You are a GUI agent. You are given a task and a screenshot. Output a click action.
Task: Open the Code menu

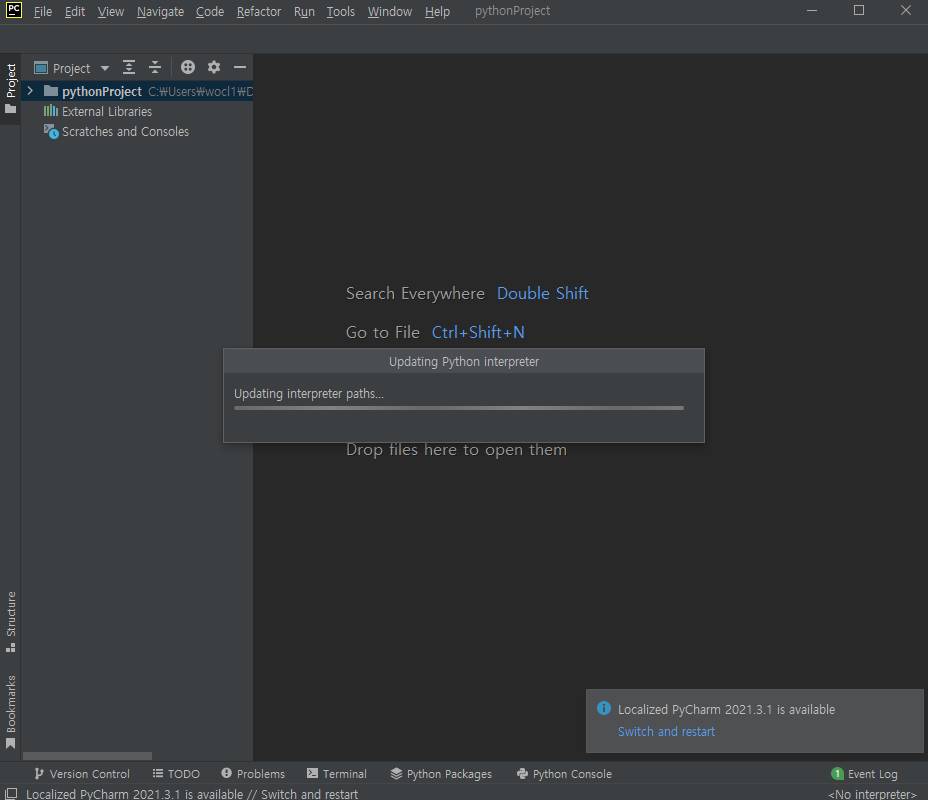[210, 11]
